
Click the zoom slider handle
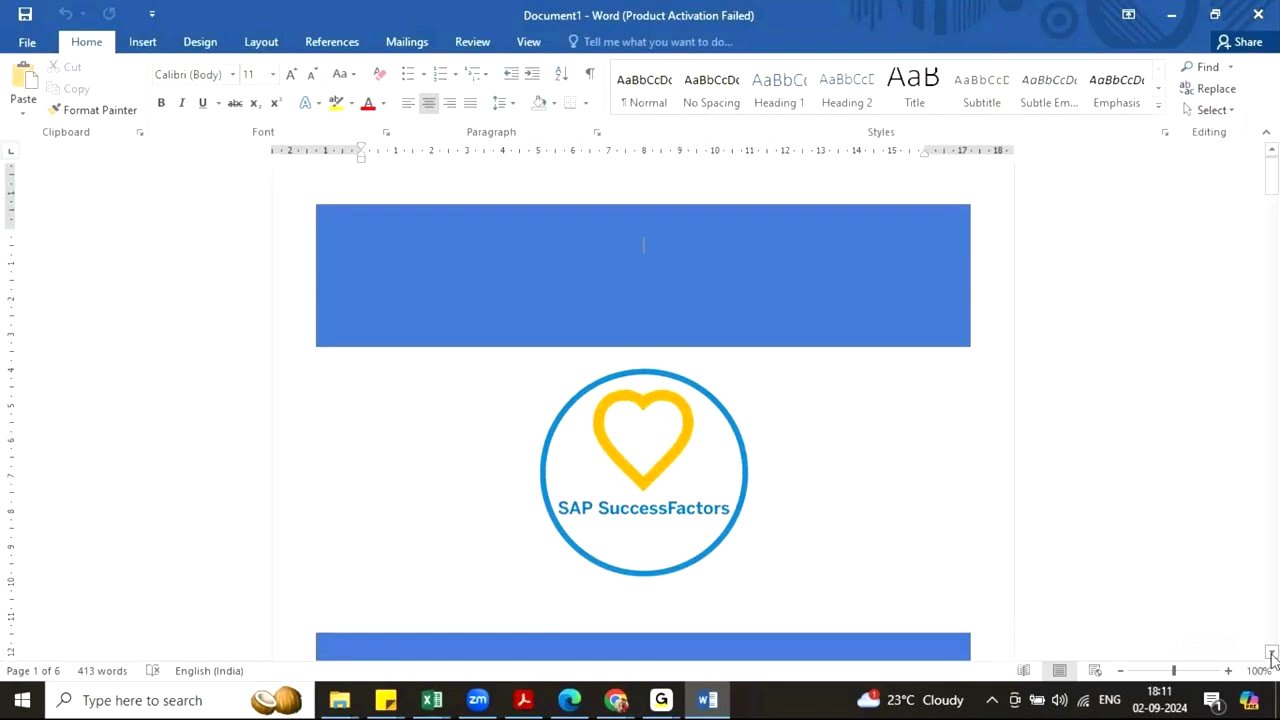pos(1174,671)
